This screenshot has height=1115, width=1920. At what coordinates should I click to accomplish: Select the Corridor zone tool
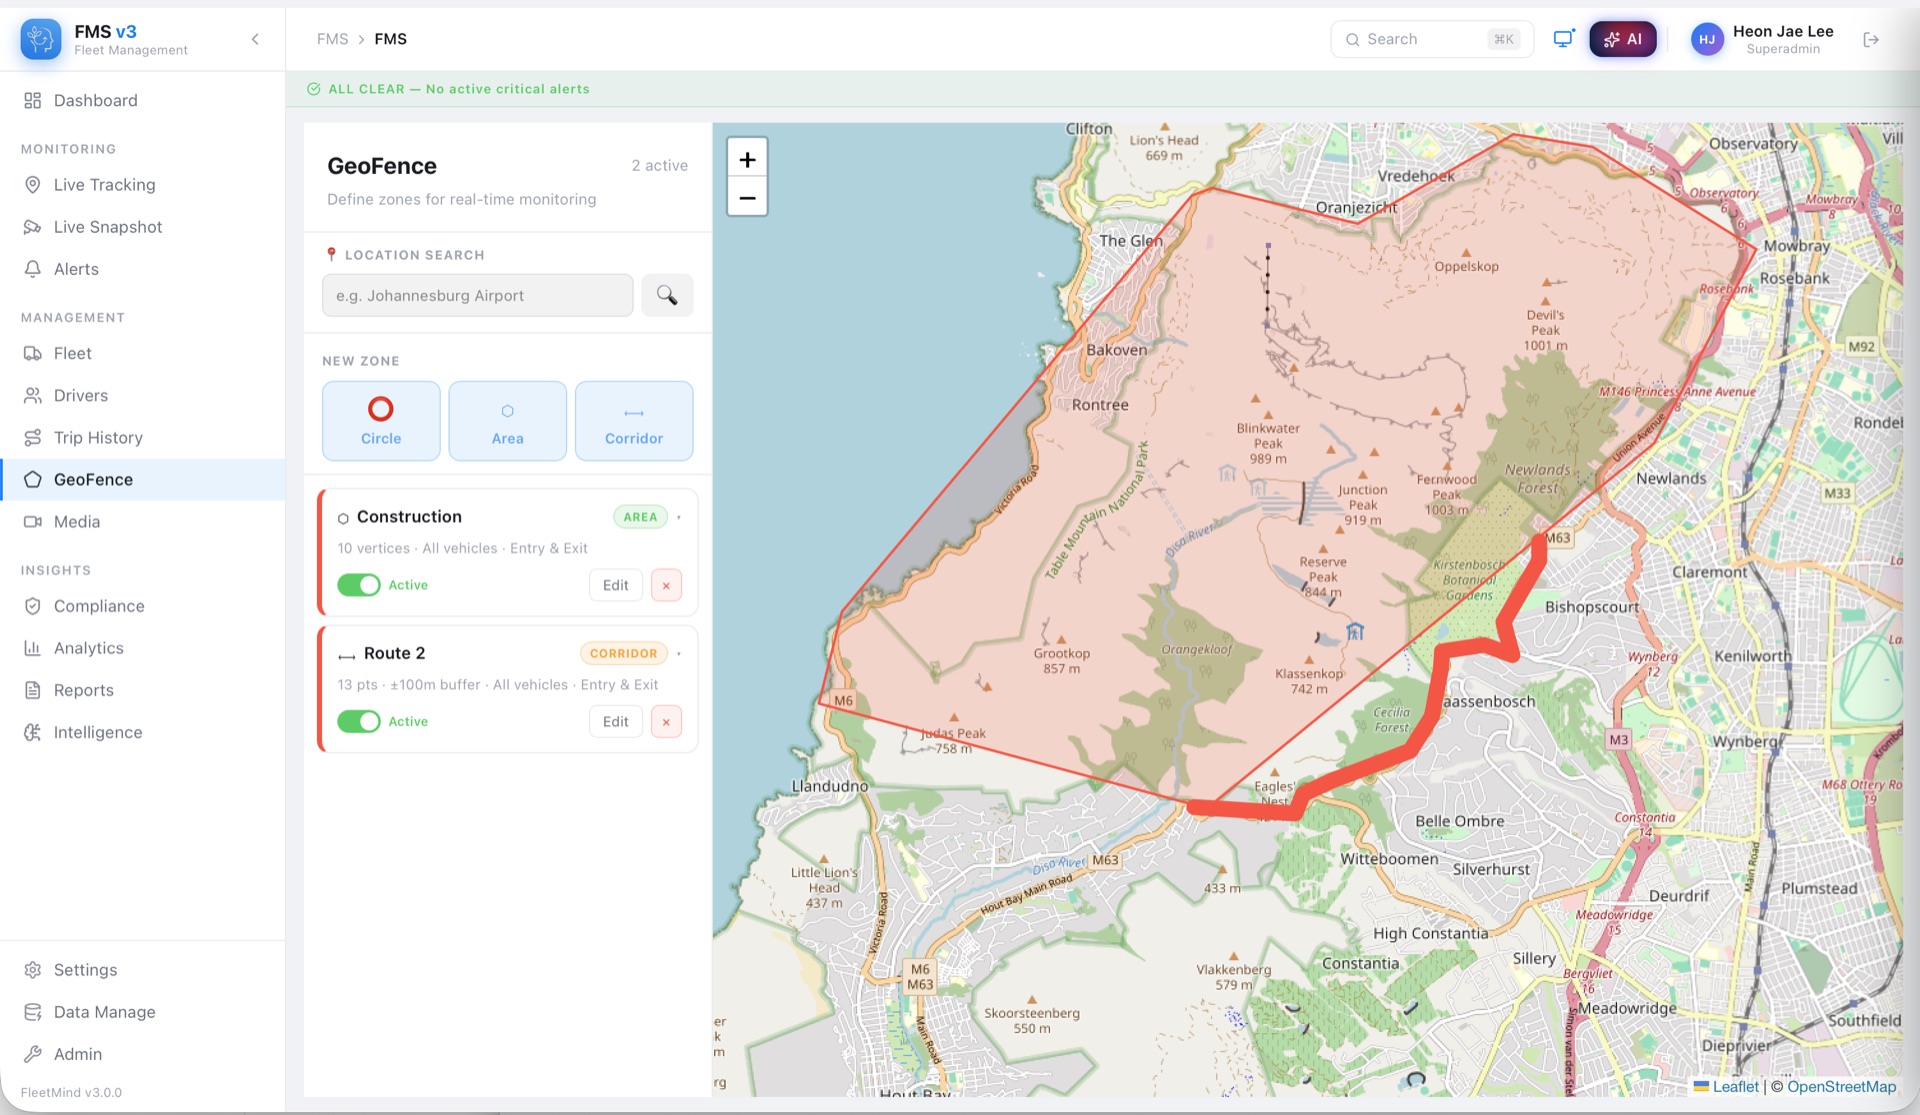click(x=633, y=420)
